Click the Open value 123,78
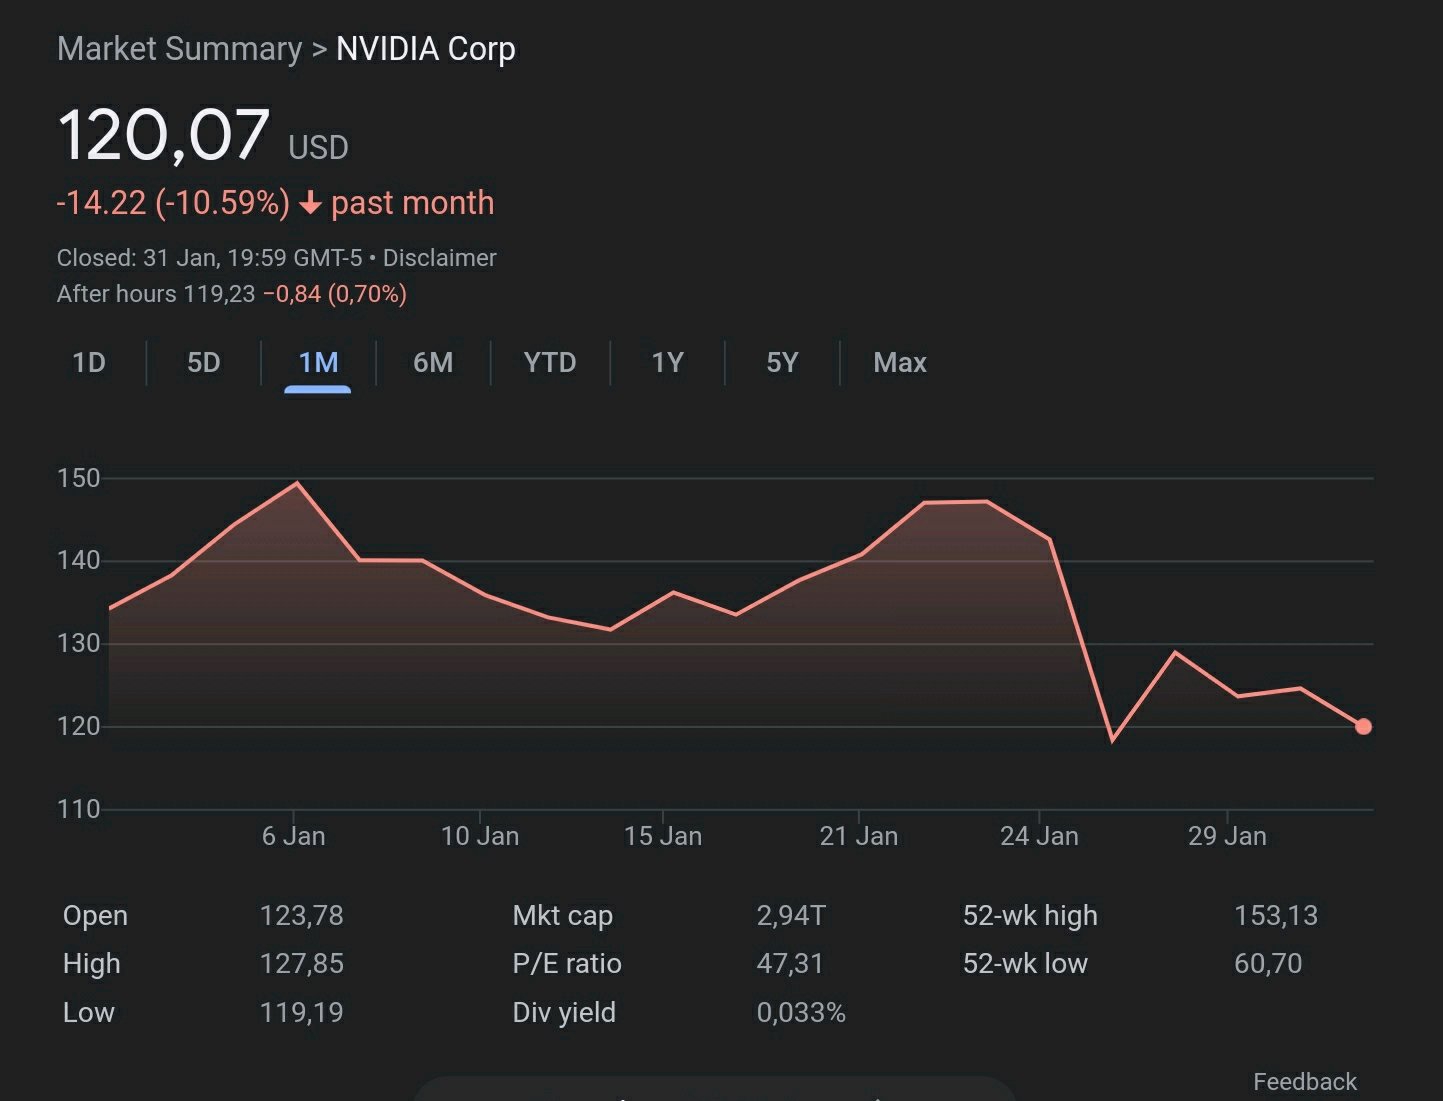The image size is (1443, 1101). point(301,916)
